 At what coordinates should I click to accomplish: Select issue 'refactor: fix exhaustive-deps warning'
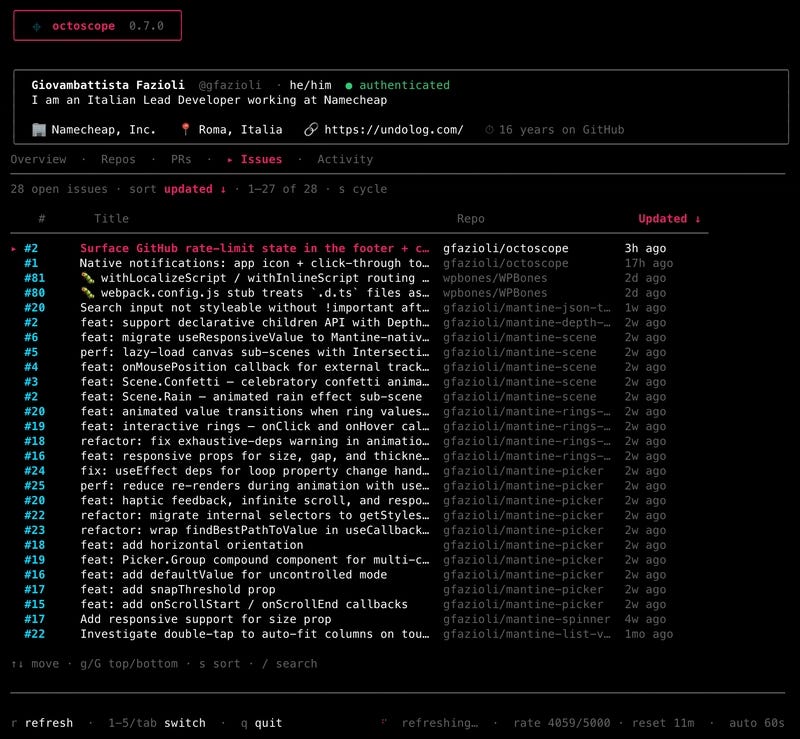(x=359, y=441)
